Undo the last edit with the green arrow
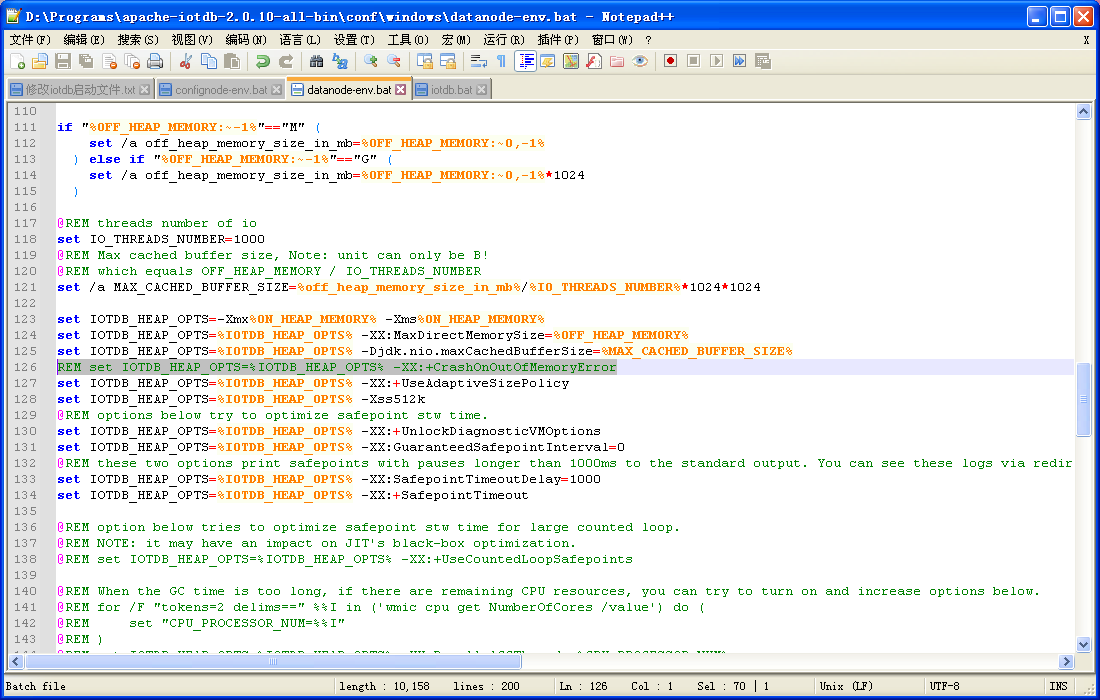The image size is (1100, 700). [x=263, y=62]
